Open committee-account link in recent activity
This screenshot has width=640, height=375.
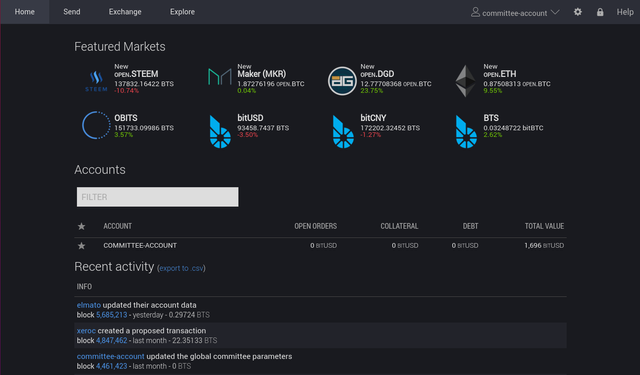tap(111, 356)
